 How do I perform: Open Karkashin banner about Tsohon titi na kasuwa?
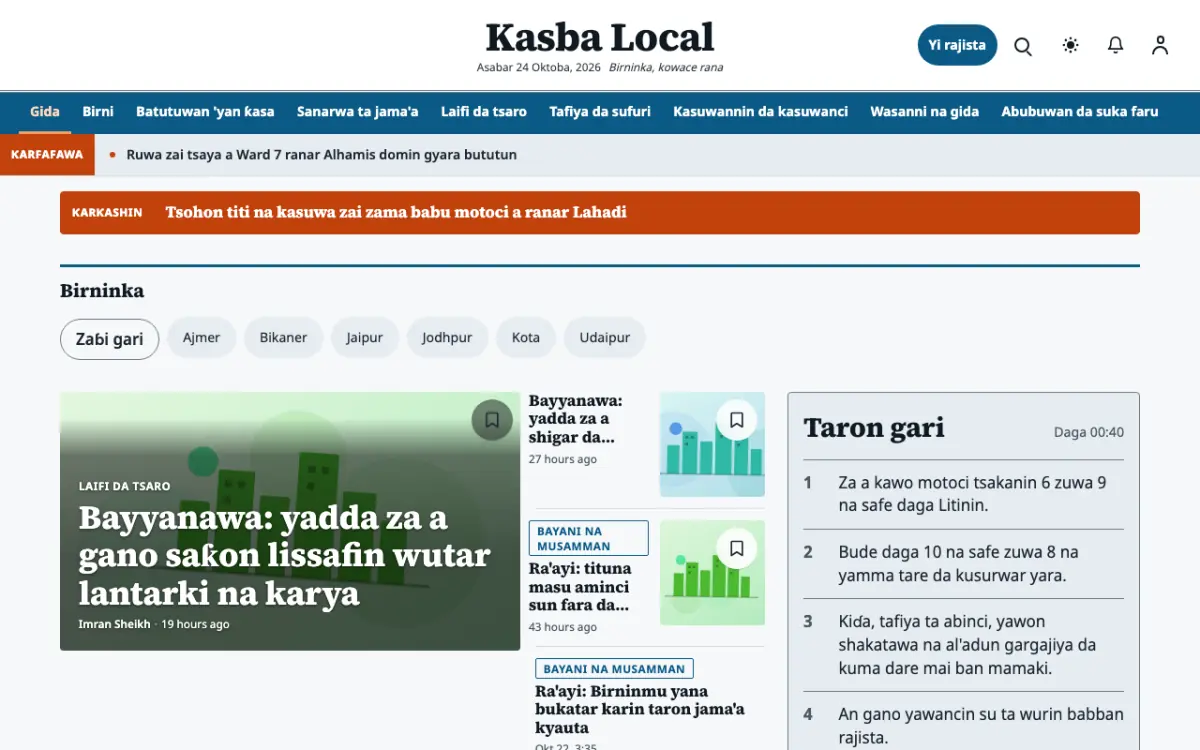[x=600, y=213]
